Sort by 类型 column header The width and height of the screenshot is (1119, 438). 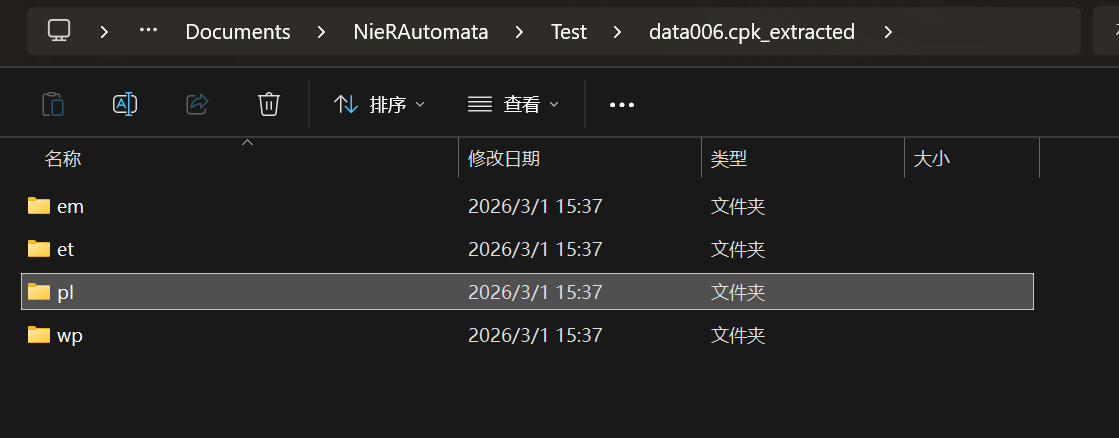pyautogui.click(x=729, y=158)
